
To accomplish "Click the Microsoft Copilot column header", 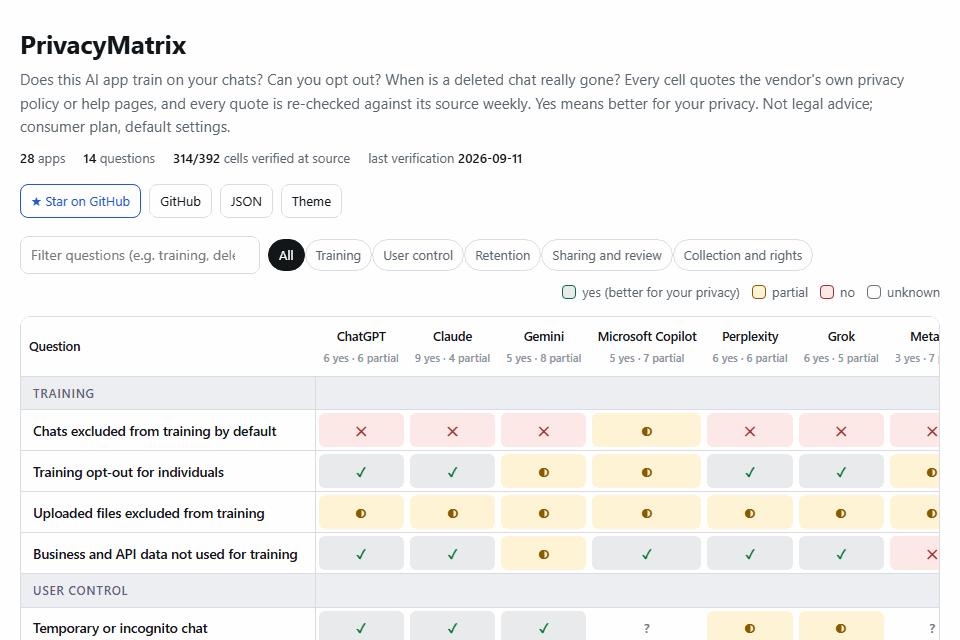I will pyautogui.click(x=647, y=346).
